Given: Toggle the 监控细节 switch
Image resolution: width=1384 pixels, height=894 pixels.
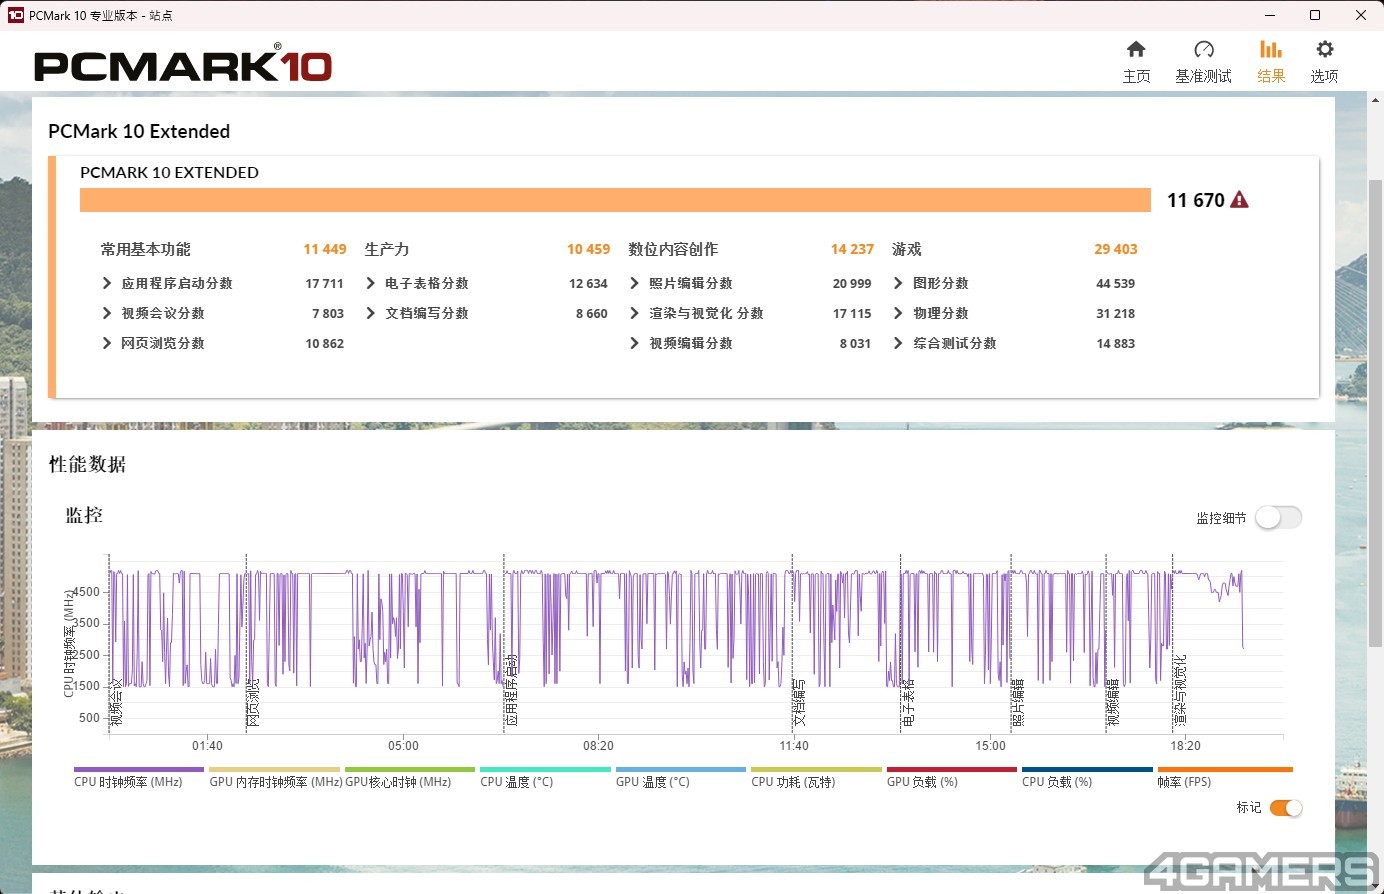Looking at the screenshot, I should coord(1279,517).
